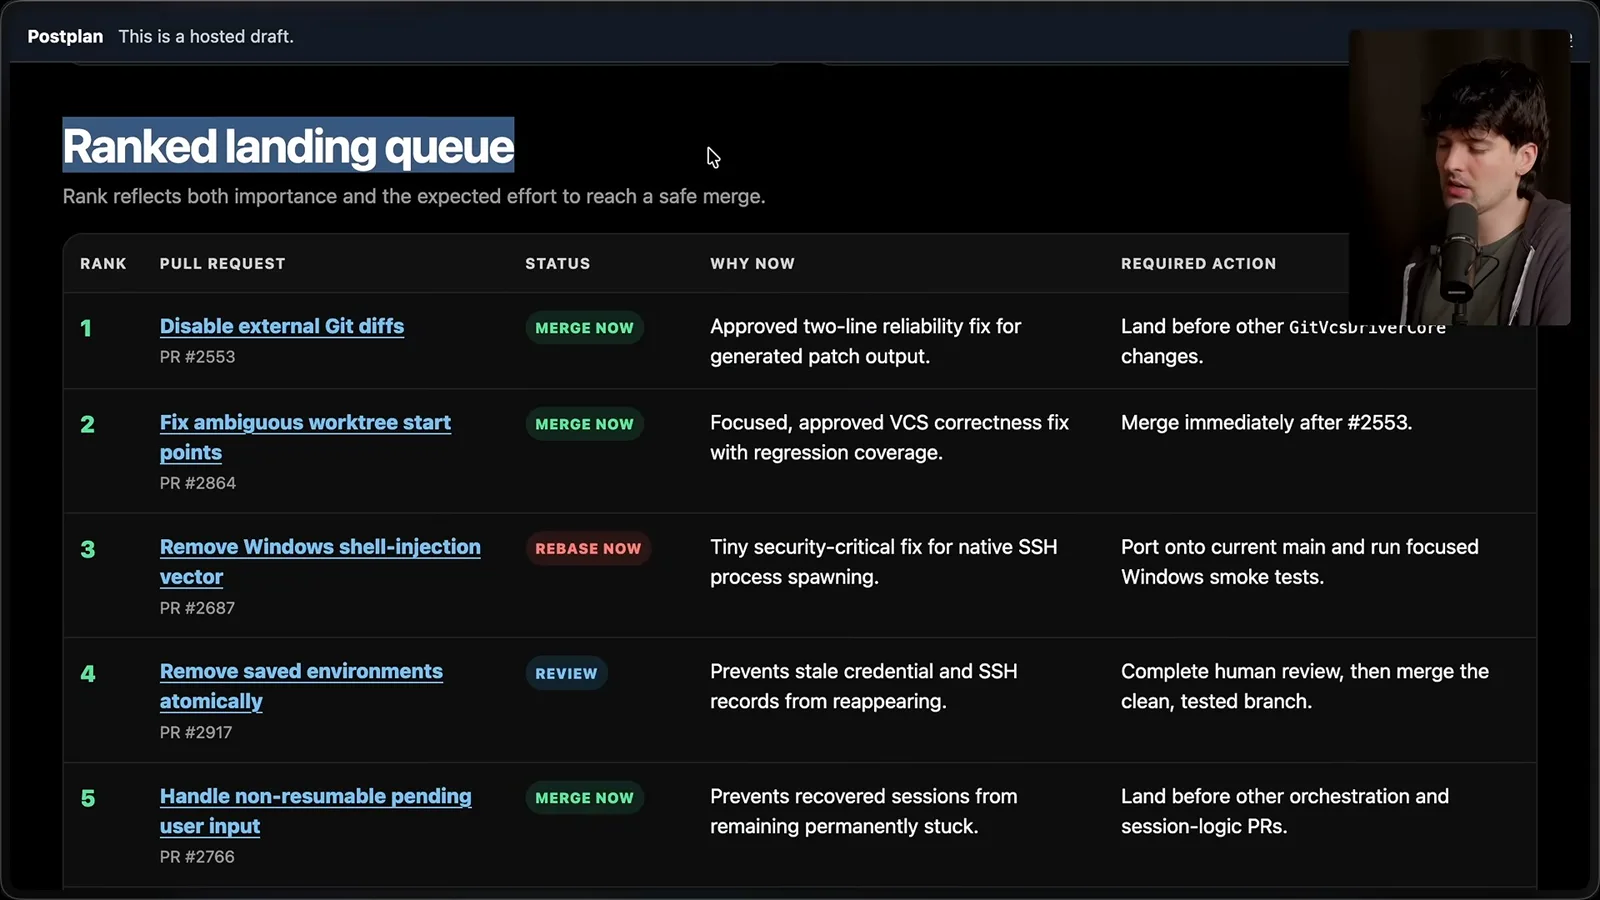Click the REVIEW status badge

click(x=566, y=673)
